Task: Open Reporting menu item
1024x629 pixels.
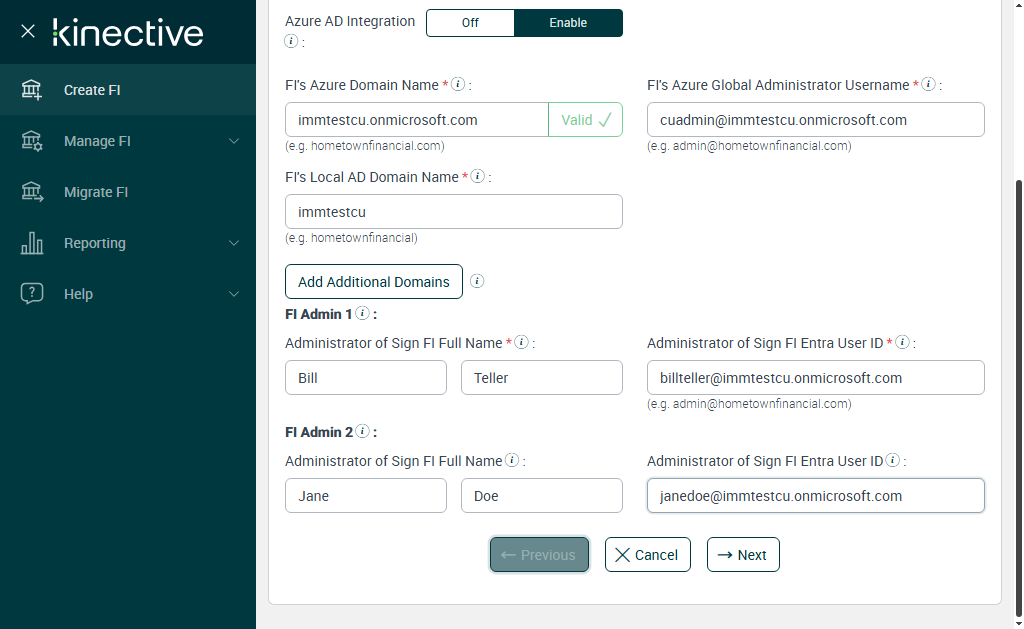Action: point(128,242)
